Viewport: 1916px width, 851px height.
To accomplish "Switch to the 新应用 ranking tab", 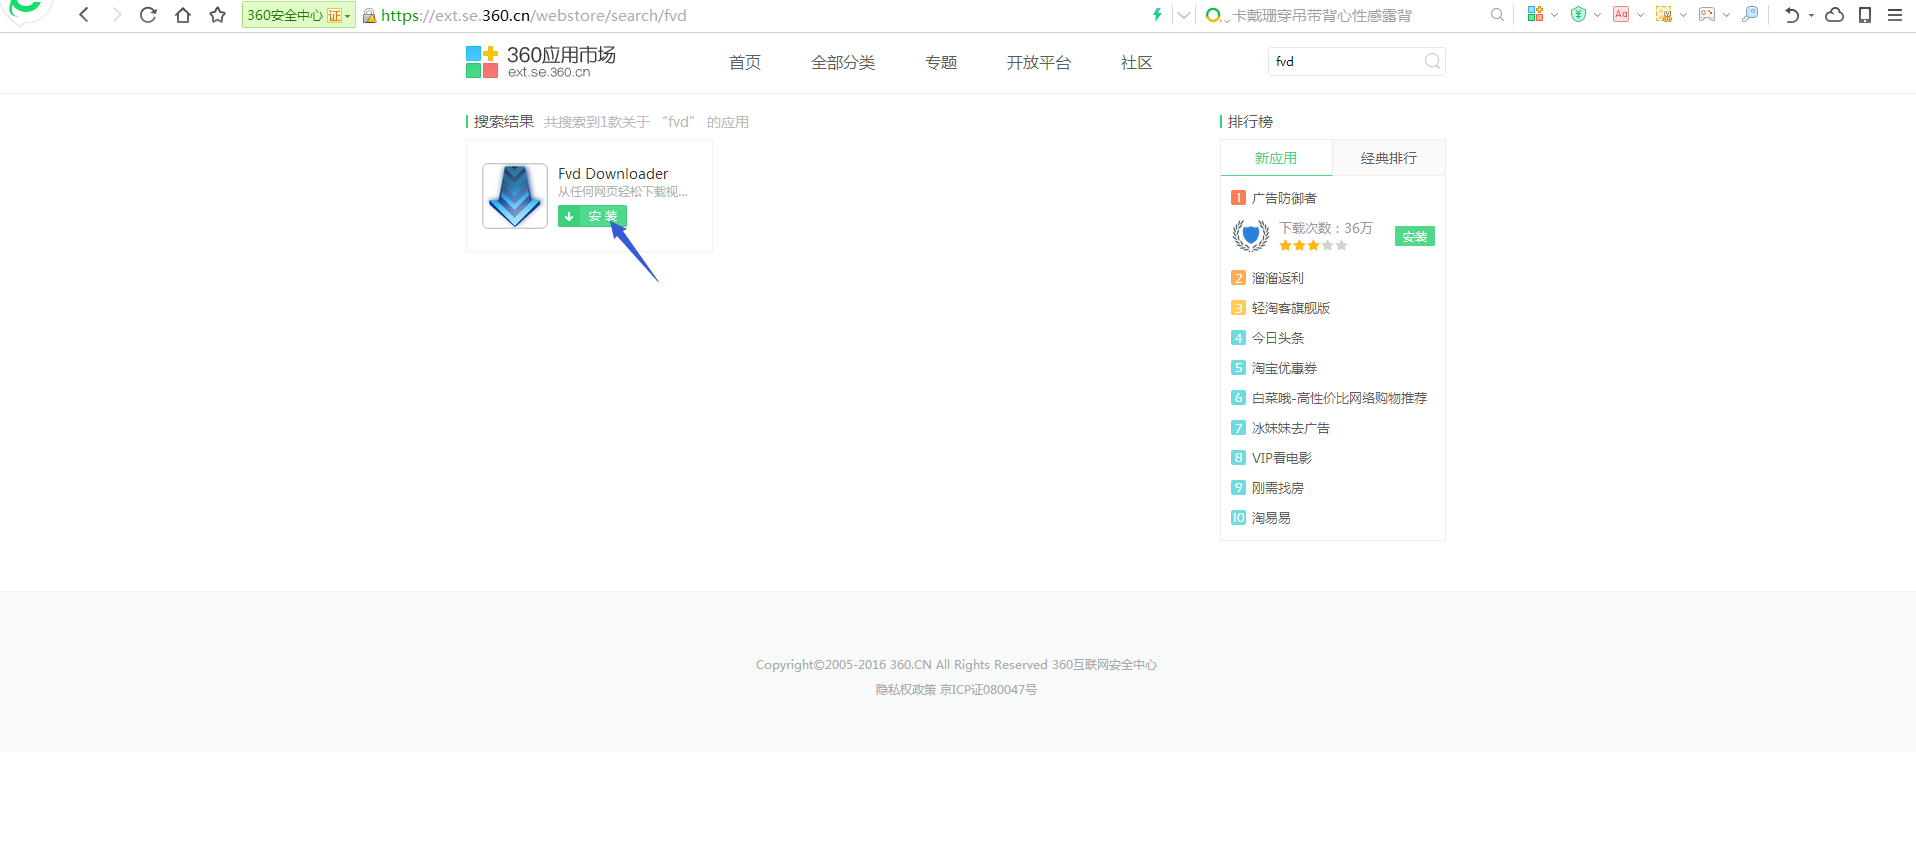I will (1276, 158).
